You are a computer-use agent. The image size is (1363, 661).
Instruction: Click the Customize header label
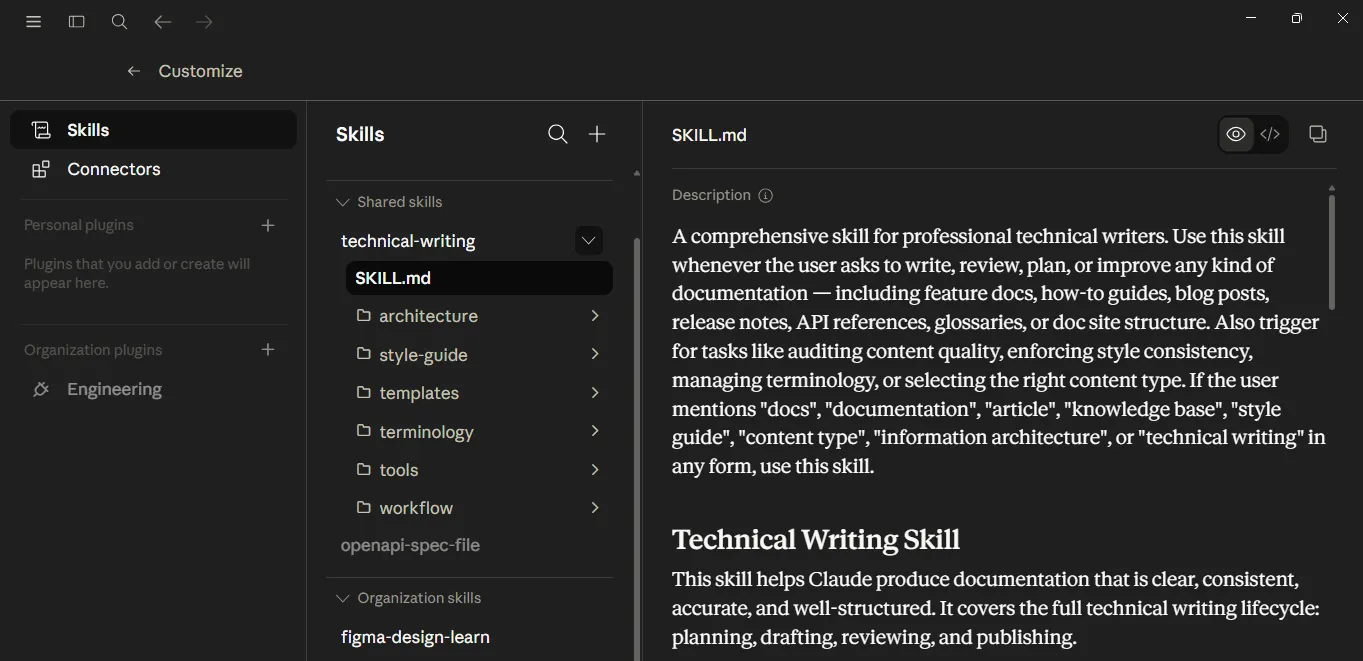click(200, 71)
